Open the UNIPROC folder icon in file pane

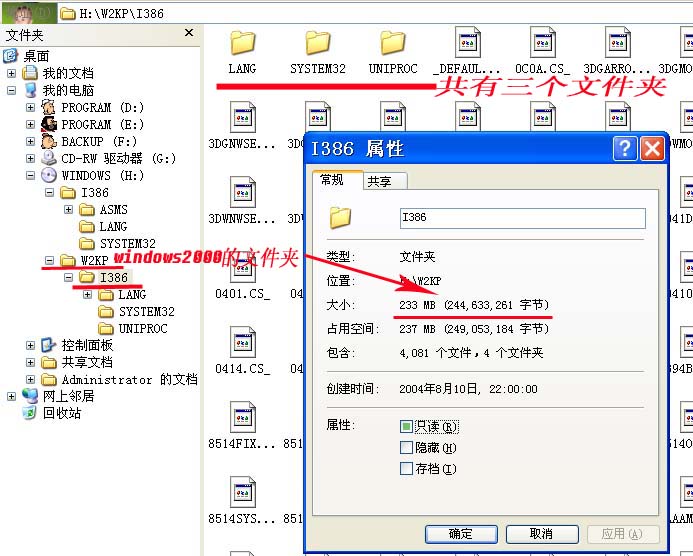point(393,42)
